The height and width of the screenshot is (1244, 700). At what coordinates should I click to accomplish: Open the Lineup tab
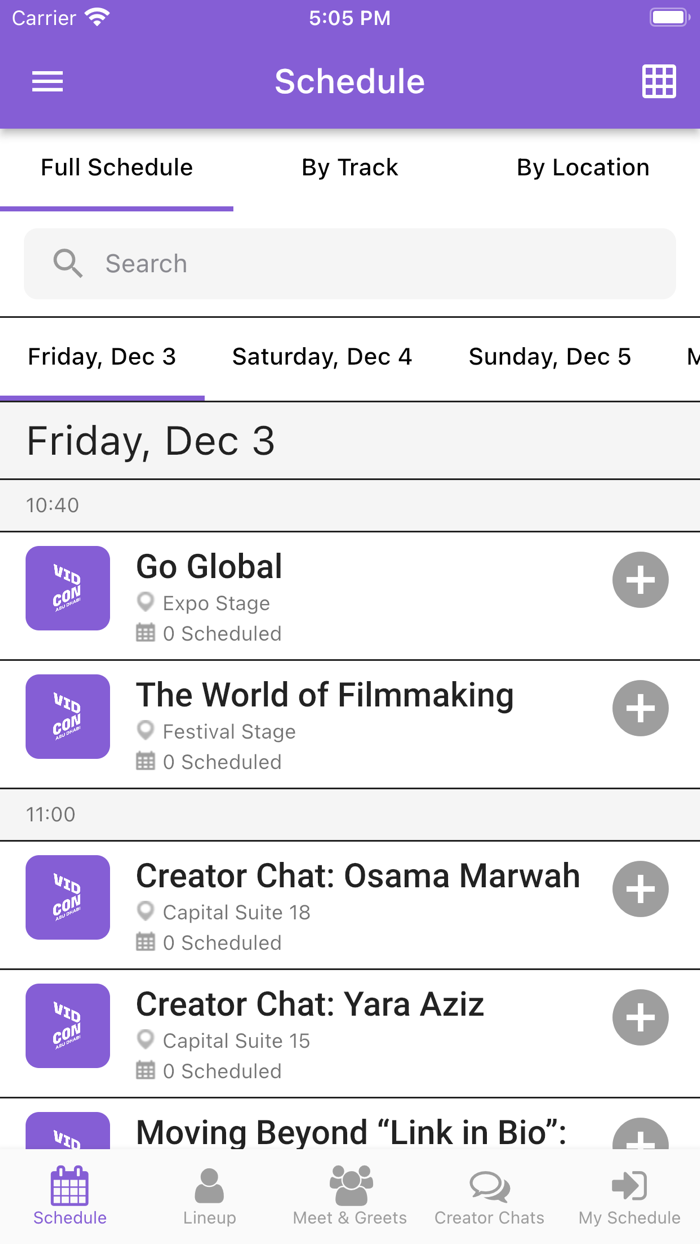click(x=209, y=1196)
